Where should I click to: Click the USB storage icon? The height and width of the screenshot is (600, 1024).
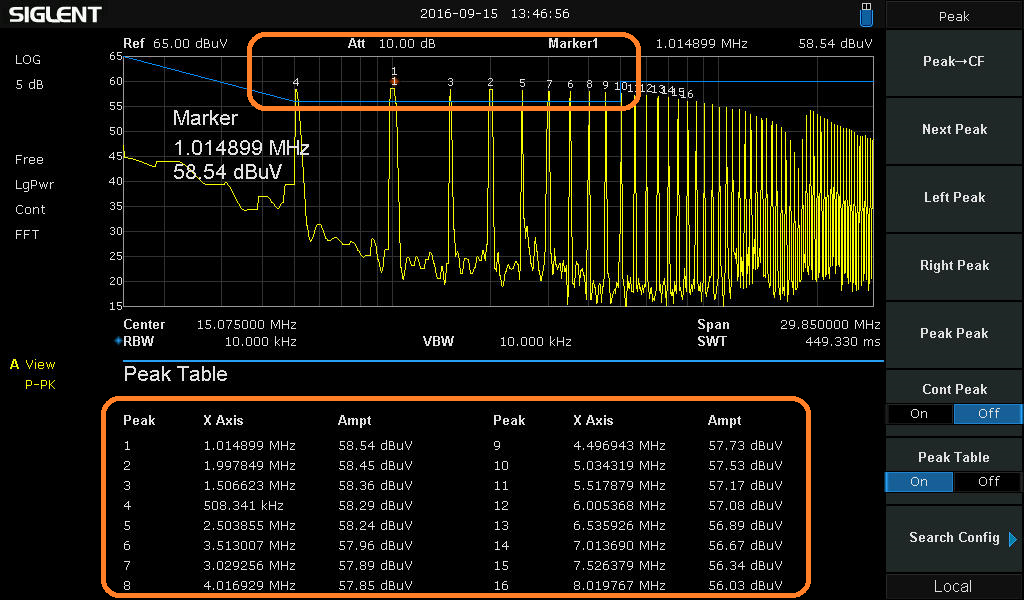865,14
